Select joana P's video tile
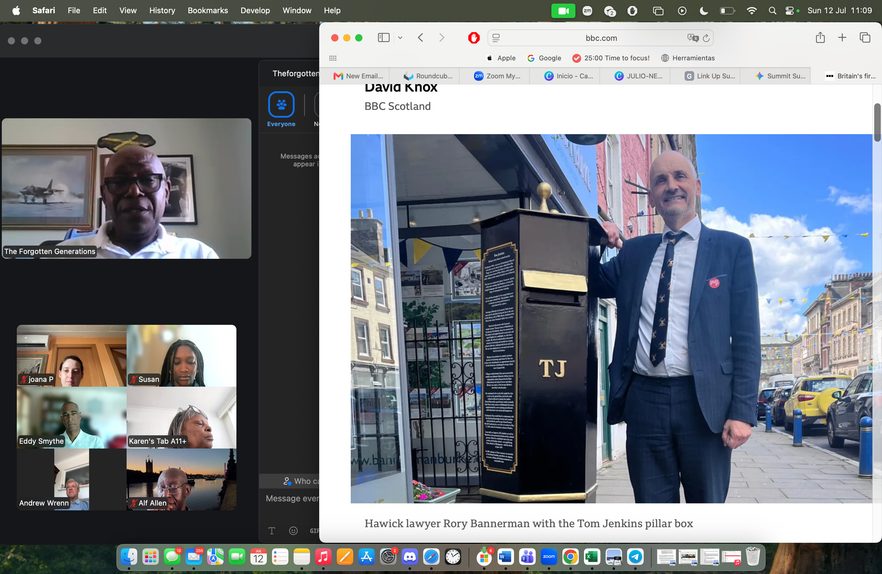This screenshot has width=882, height=574. 71,356
